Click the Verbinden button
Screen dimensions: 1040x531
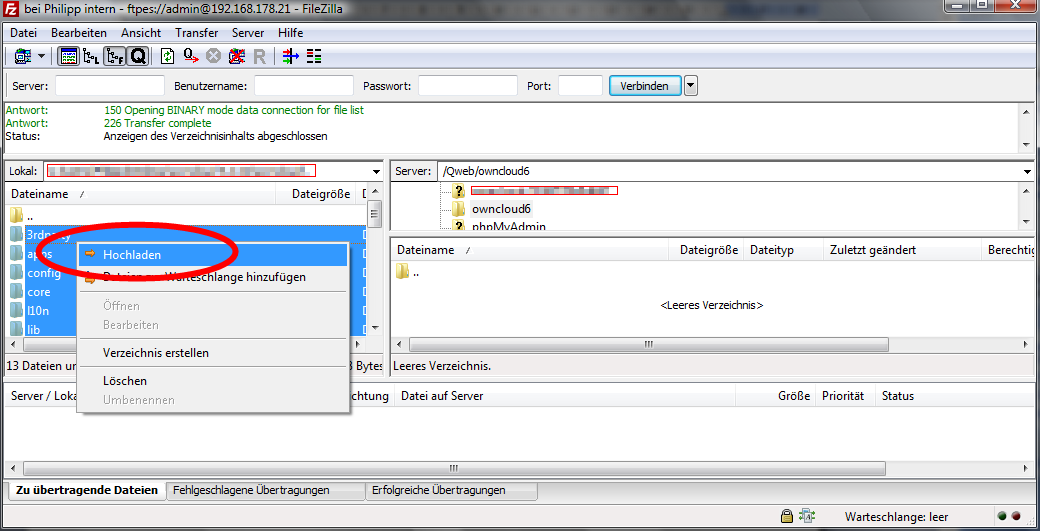tap(644, 86)
